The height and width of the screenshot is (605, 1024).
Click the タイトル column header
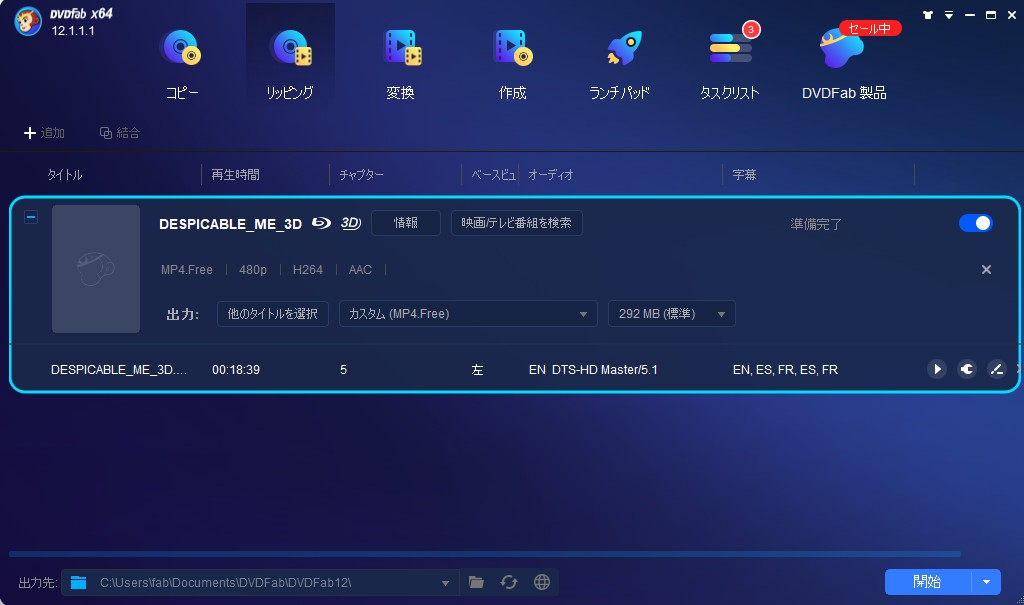[x=65, y=174]
